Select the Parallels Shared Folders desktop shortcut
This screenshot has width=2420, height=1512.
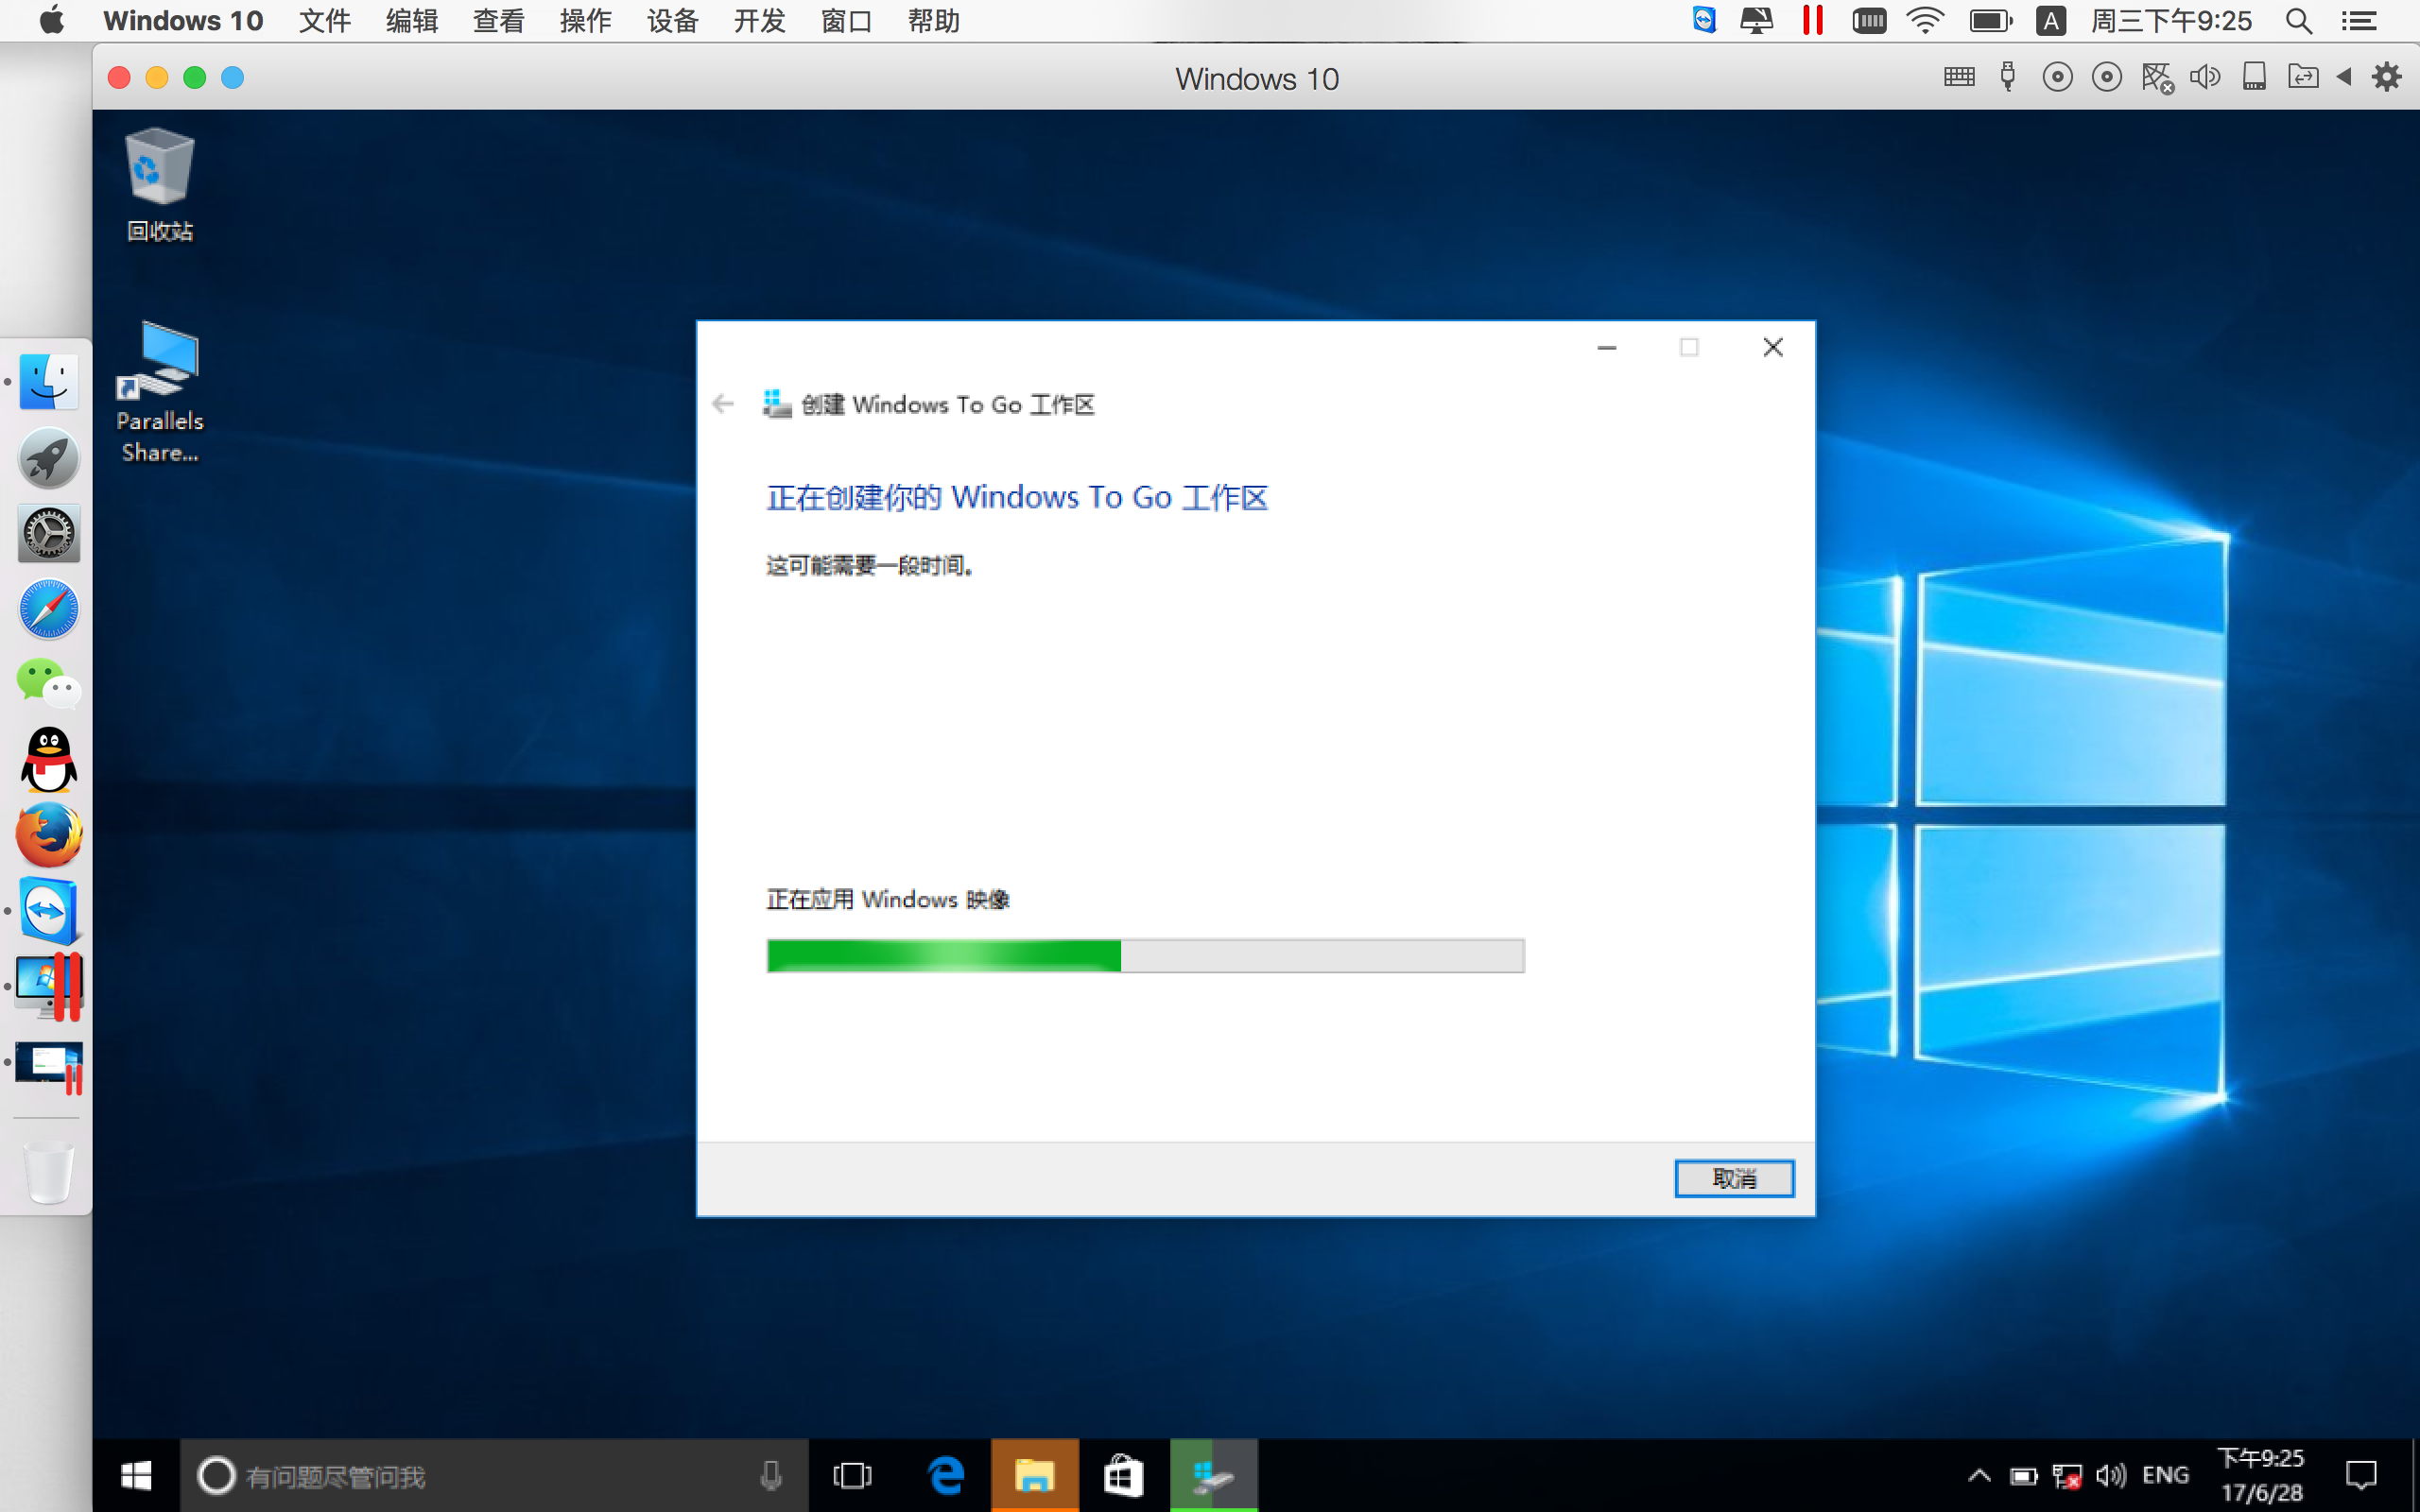tap(160, 392)
